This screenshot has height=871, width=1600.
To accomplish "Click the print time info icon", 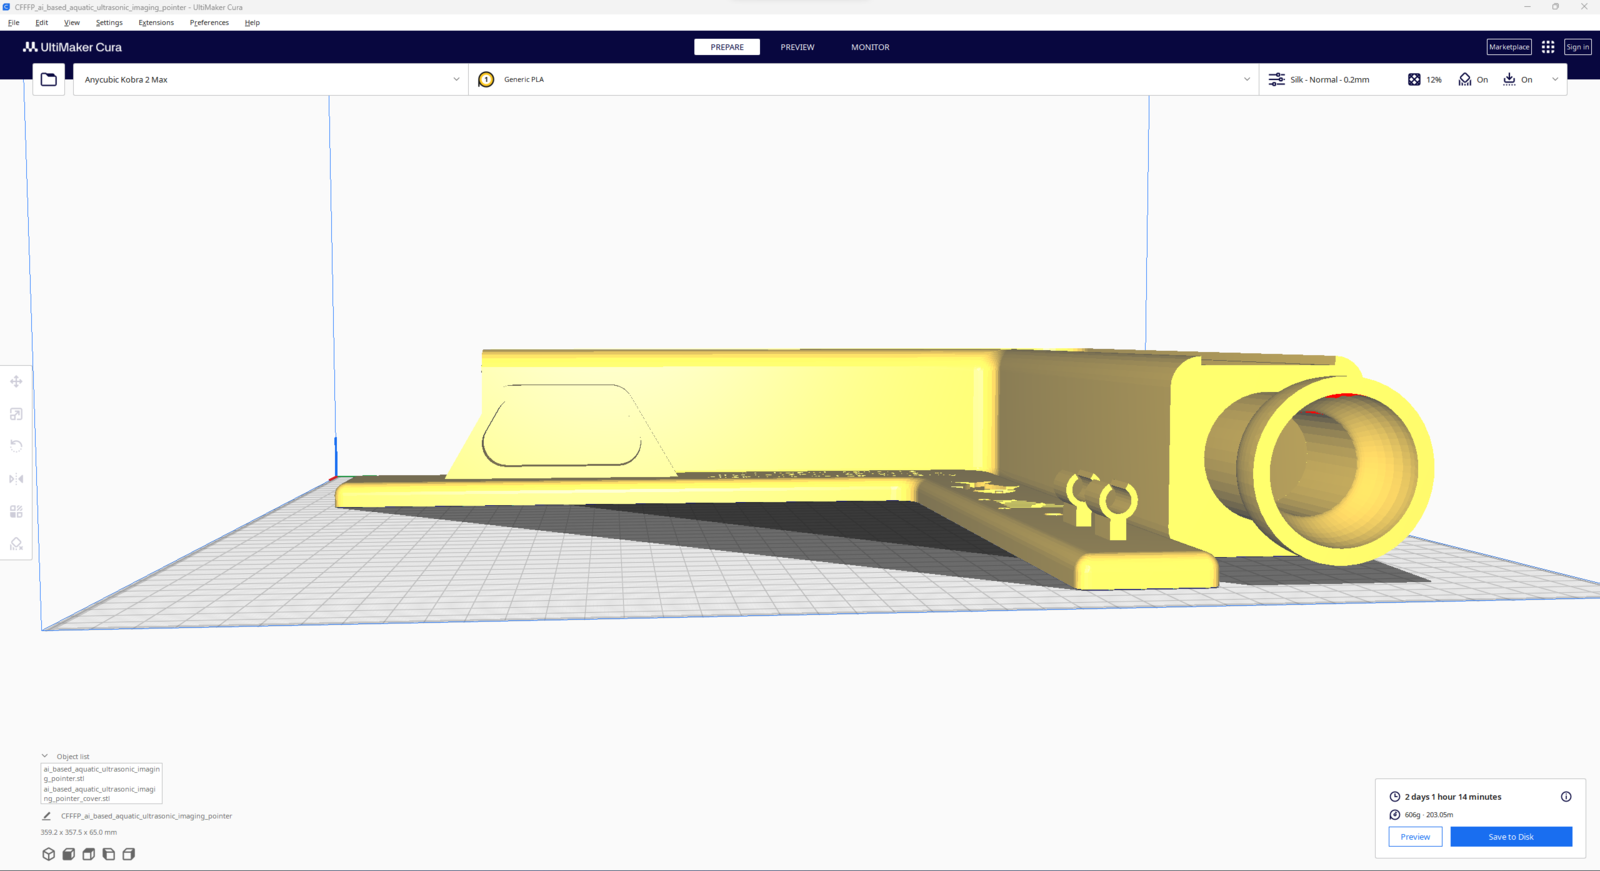I will [x=1566, y=797].
